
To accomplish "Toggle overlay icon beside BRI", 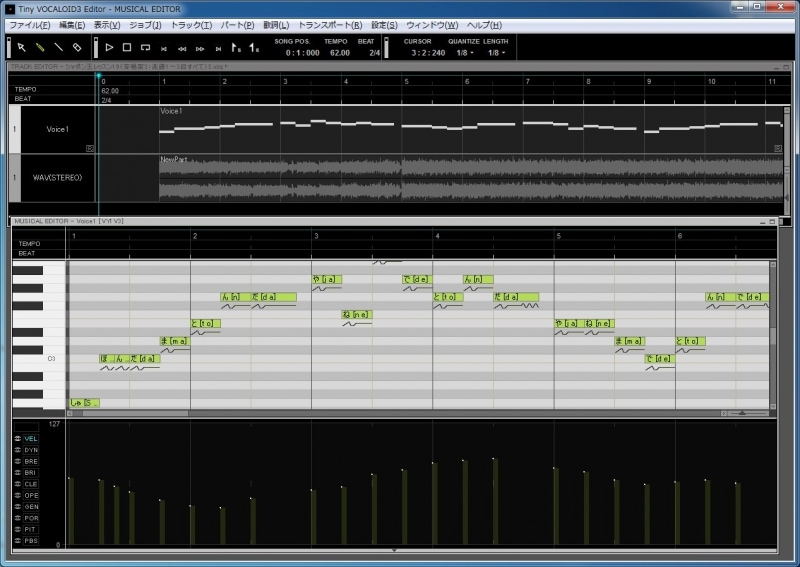I will point(17,473).
